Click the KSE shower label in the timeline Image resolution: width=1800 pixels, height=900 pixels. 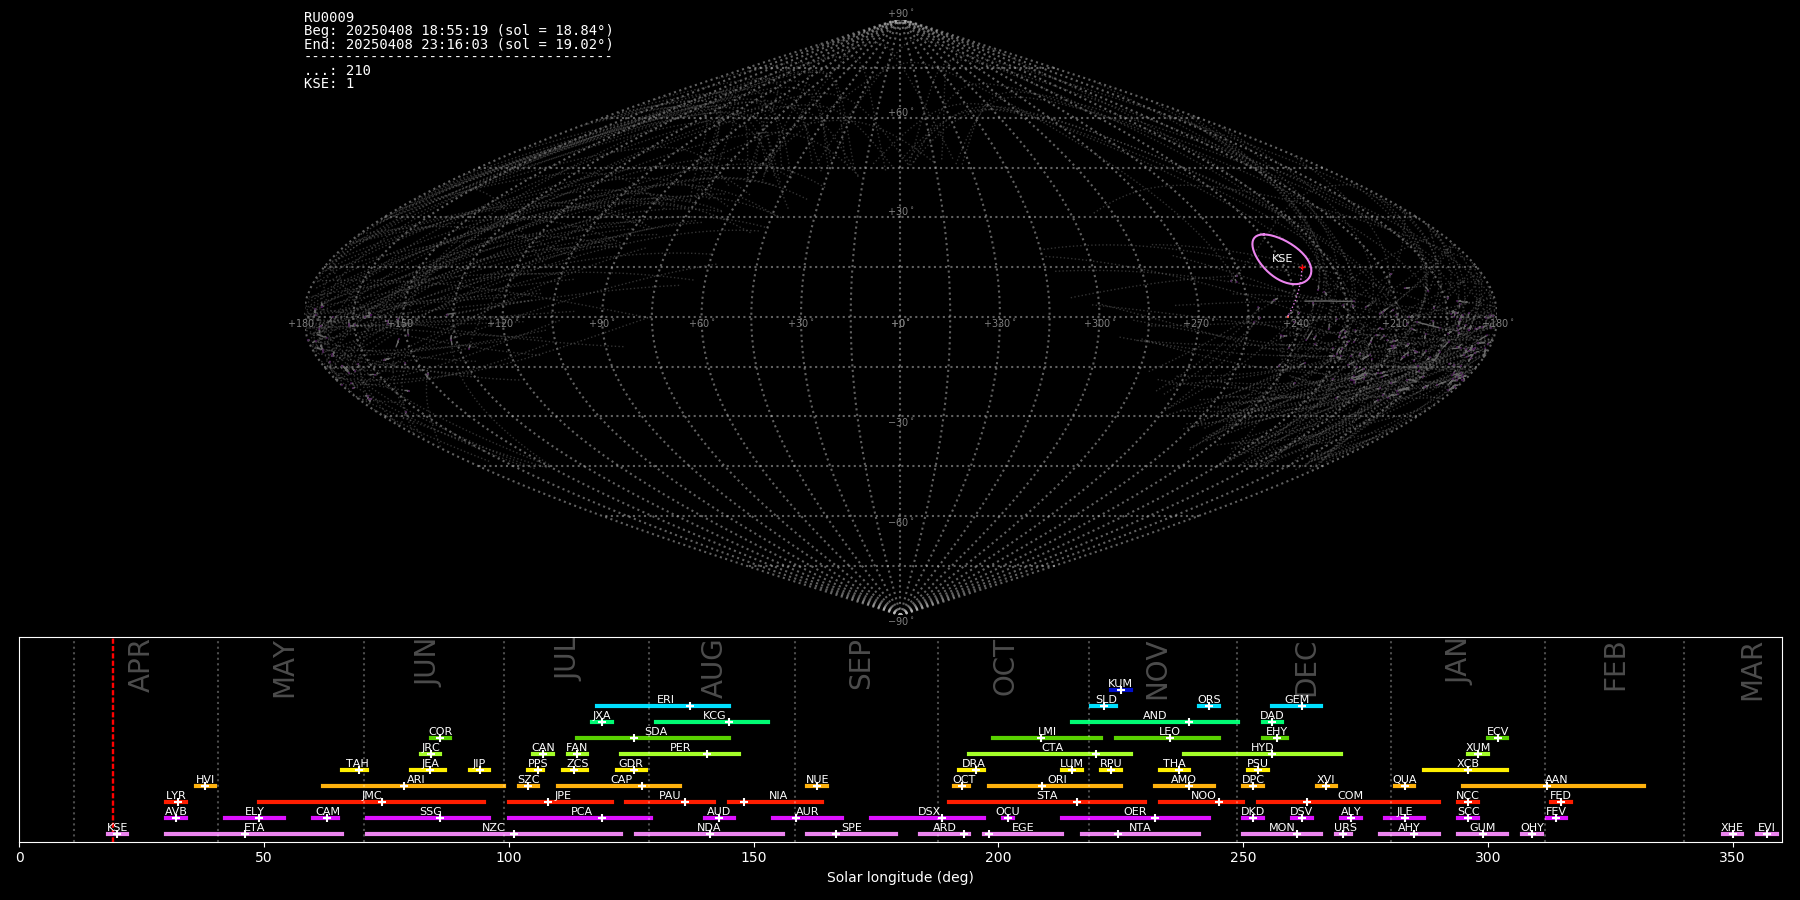click(117, 828)
